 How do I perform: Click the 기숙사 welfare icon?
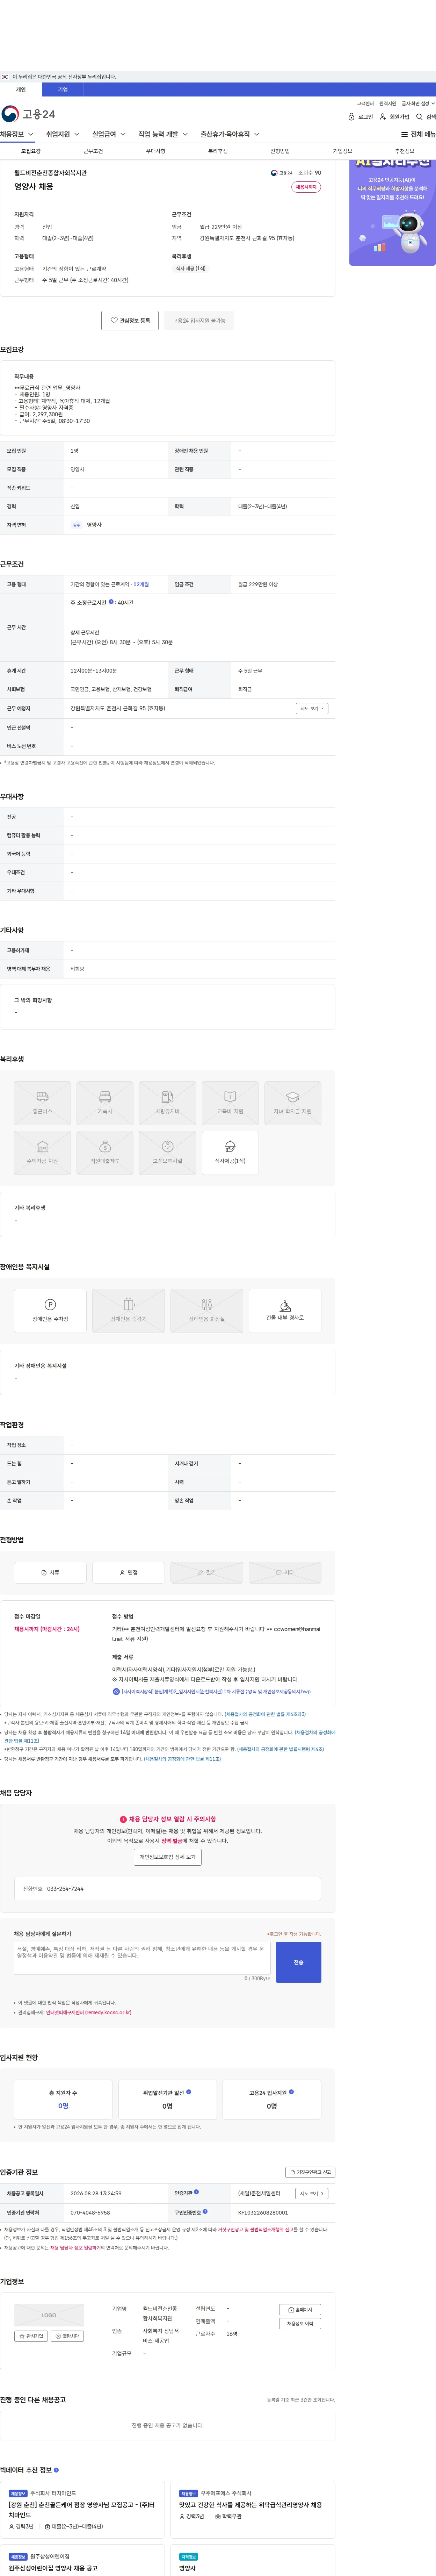tap(105, 1103)
